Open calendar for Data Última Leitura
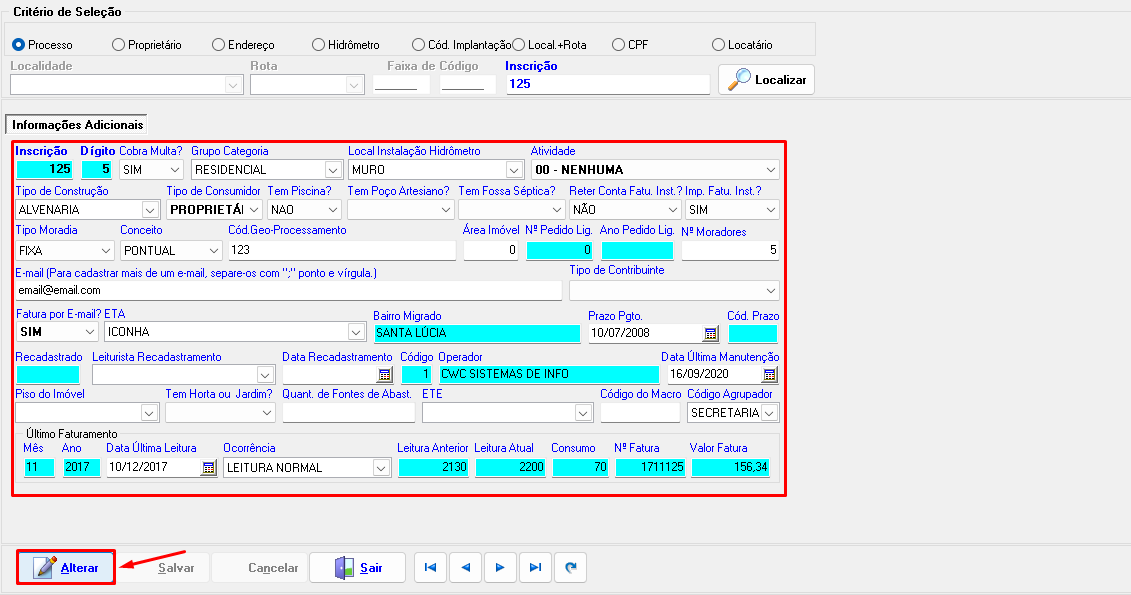 tap(208, 467)
